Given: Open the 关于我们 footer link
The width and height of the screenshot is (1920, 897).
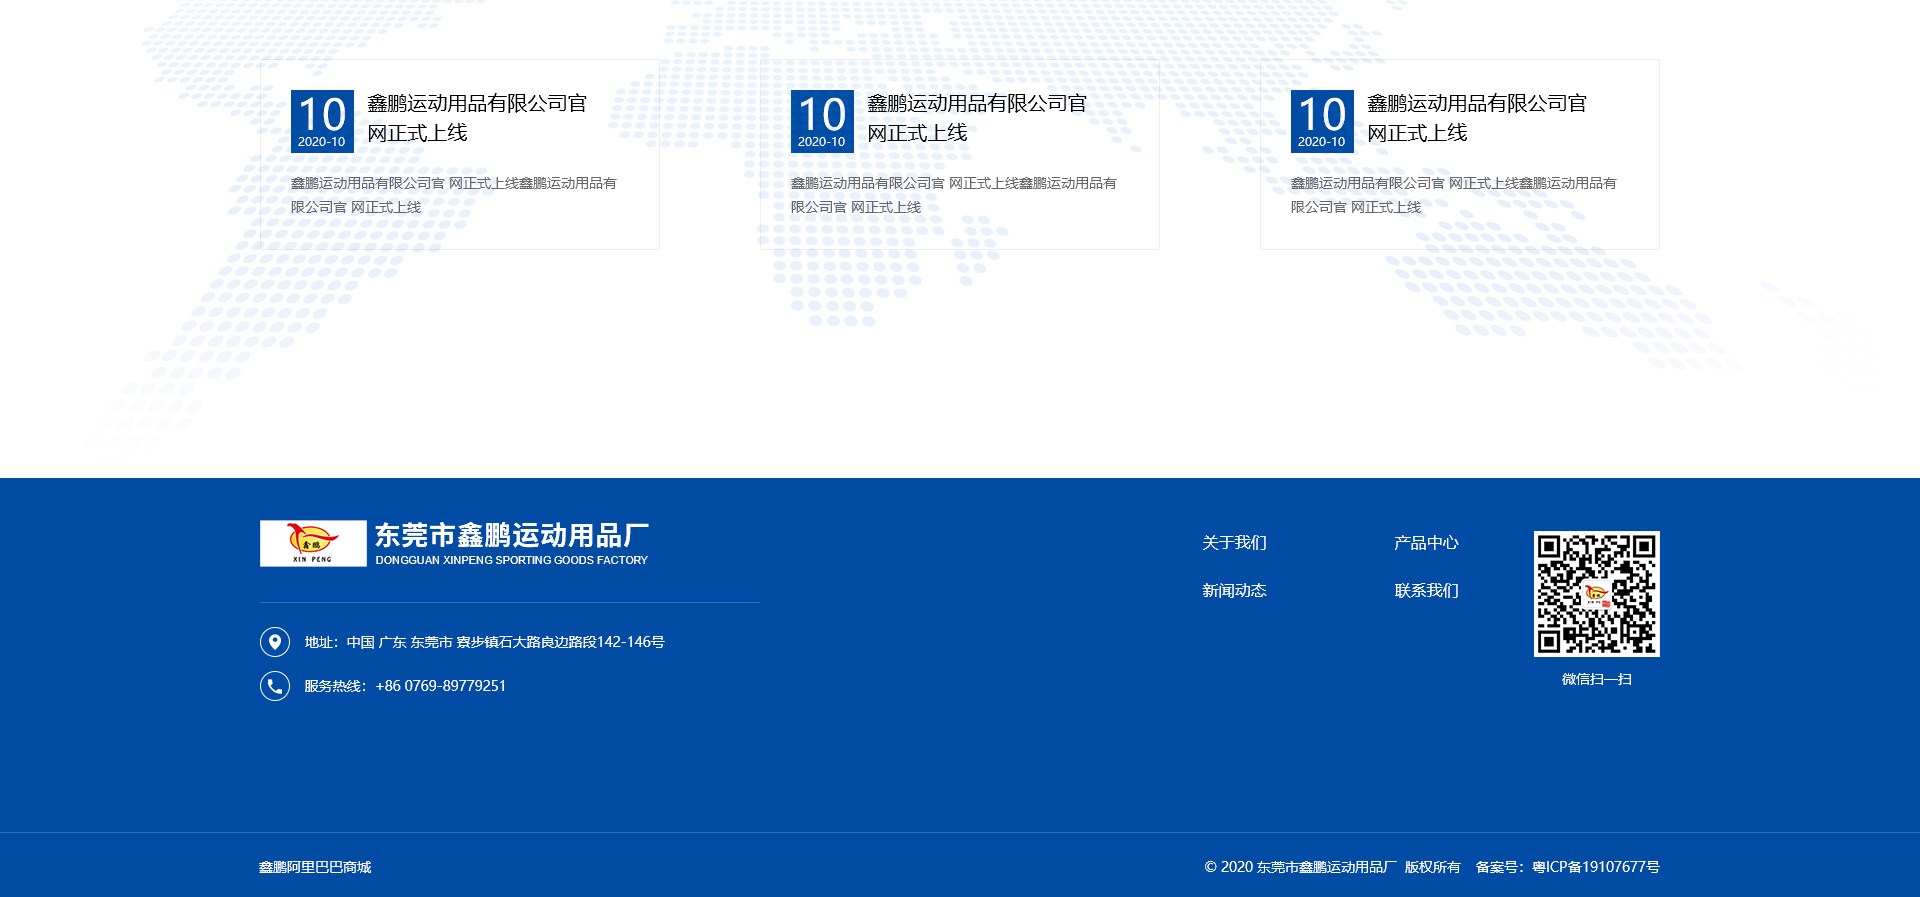Looking at the screenshot, I should tap(1234, 543).
